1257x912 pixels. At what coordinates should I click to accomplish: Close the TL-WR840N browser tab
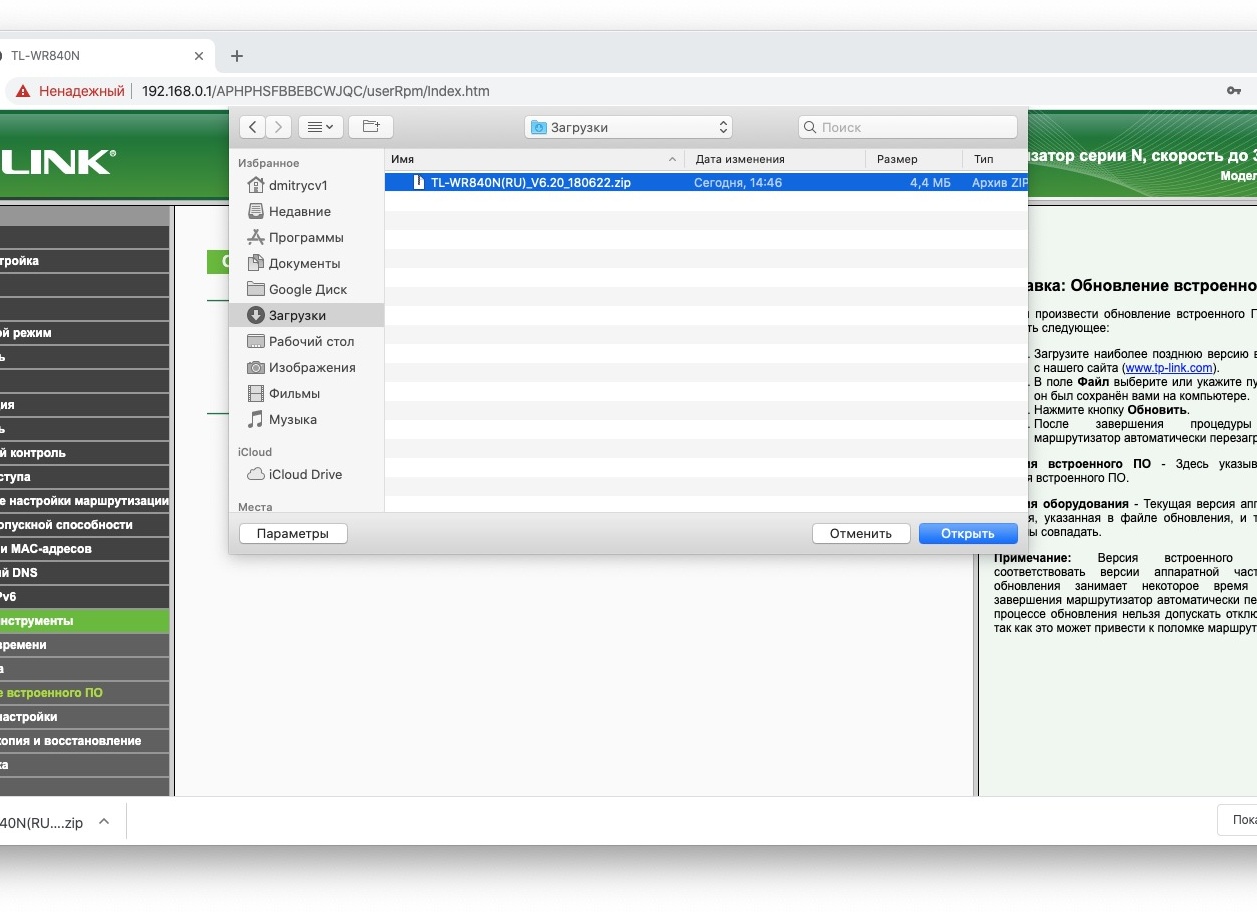[199, 56]
